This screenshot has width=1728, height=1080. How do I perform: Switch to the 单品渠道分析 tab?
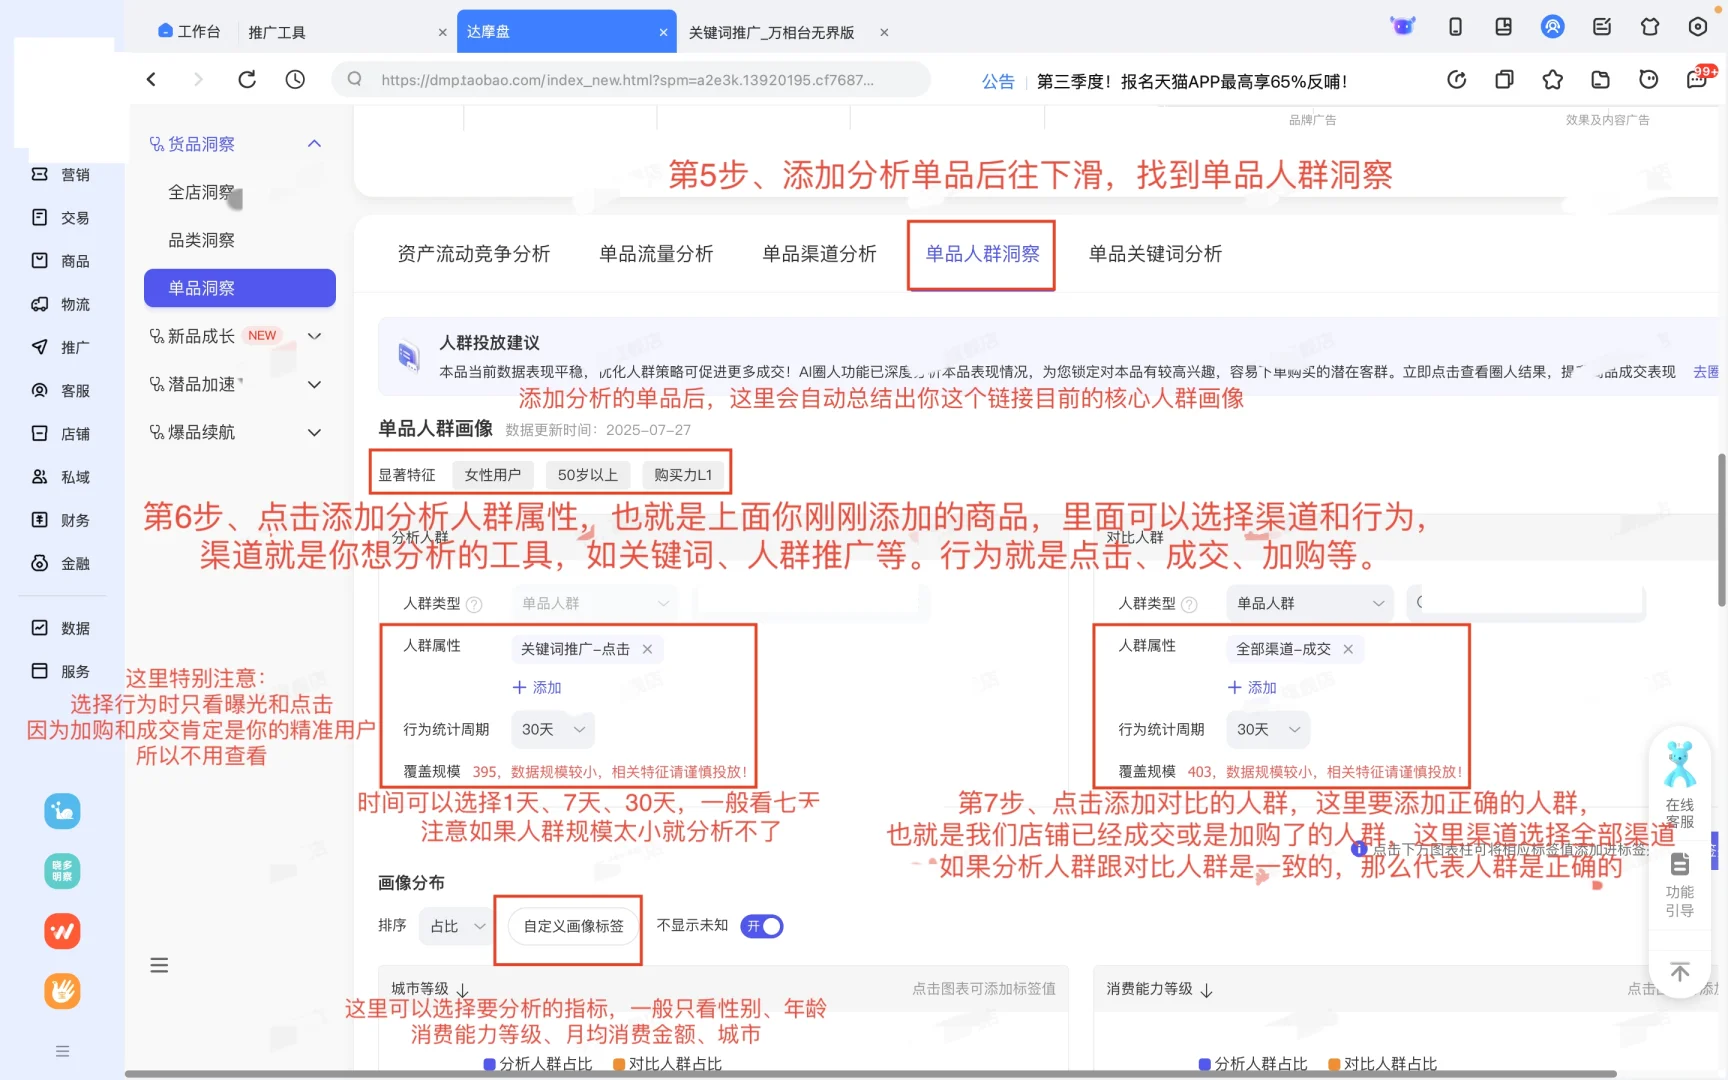click(818, 254)
